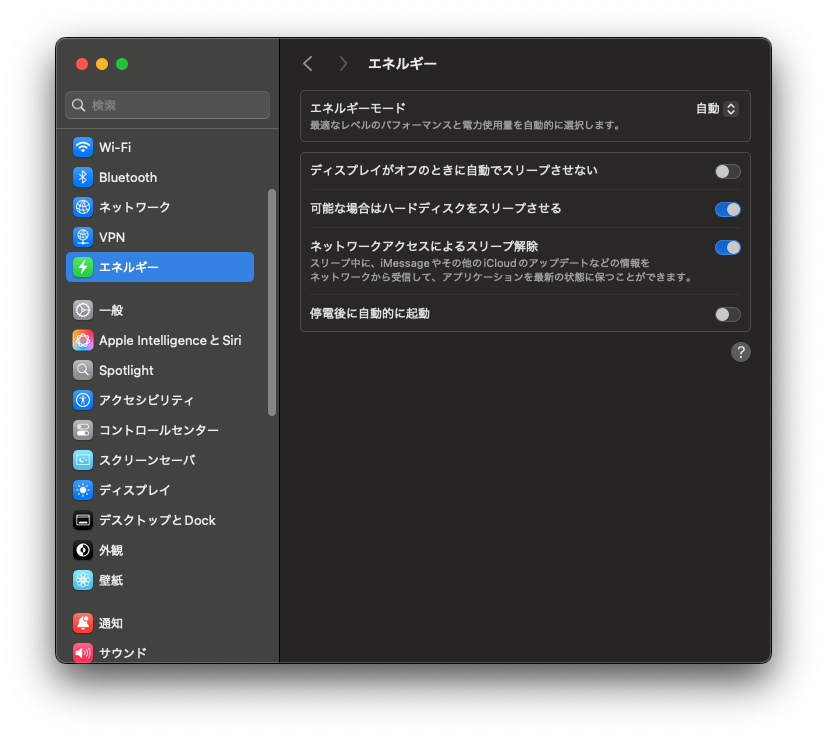Click アクセシビリティ label text
Image resolution: width=827 pixels, height=737 pixels.
(x=146, y=400)
